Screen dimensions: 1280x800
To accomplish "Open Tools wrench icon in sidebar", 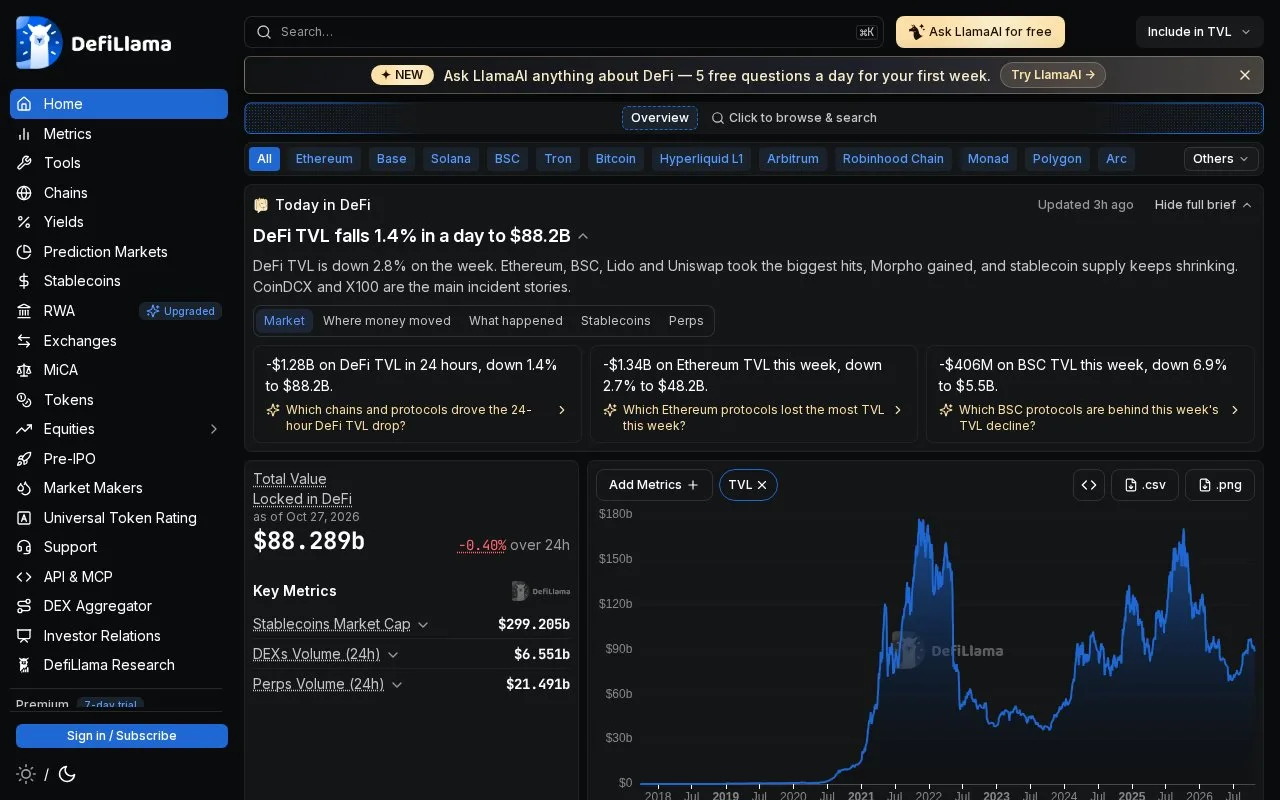I will [24, 163].
